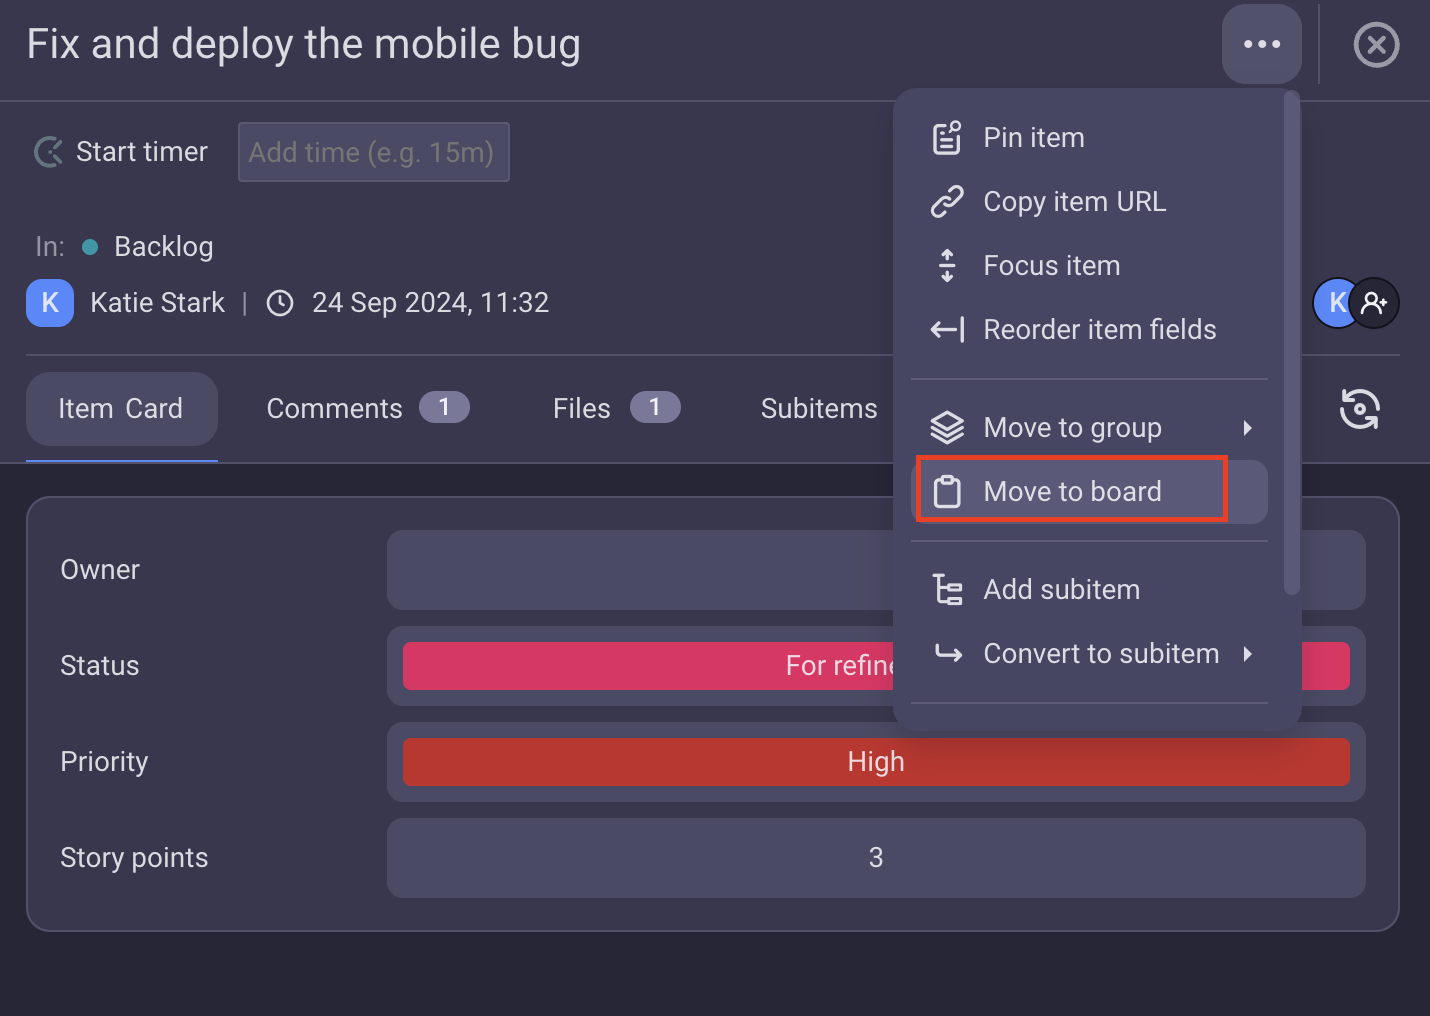This screenshot has height=1016, width=1430.
Task: Click the Add subitem icon
Action: (947, 590)
